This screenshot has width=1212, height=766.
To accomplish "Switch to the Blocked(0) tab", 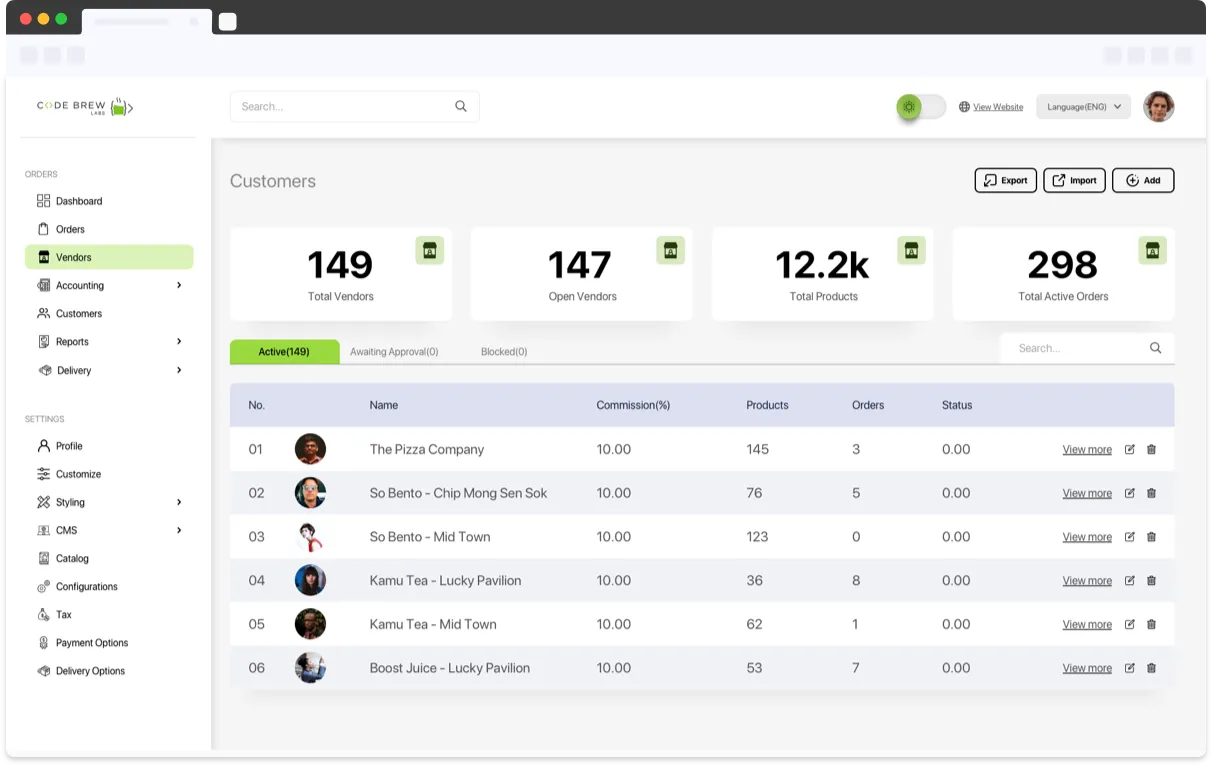I will coord(504,352).
